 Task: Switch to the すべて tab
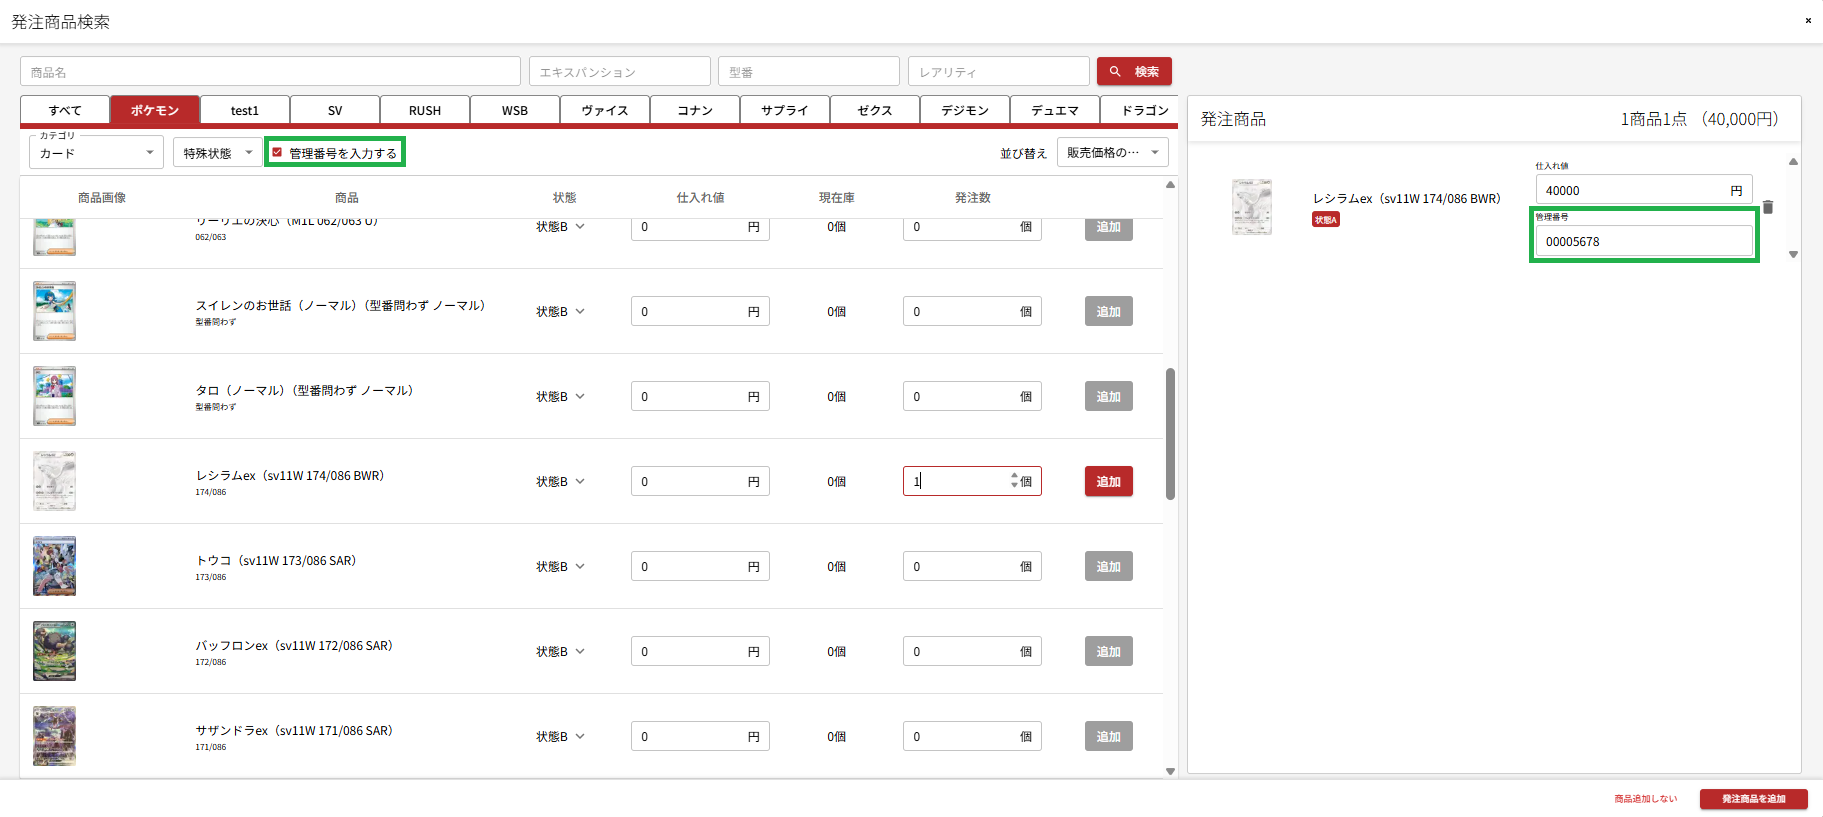pyautogui.click(x=65, y=110)
